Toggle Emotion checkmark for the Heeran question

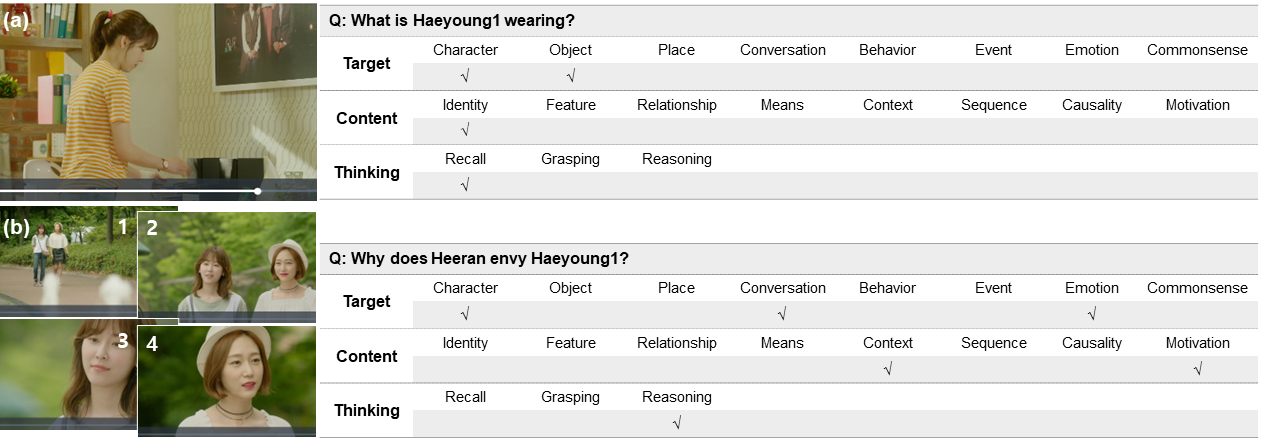pyautogui.click(x=1092, y=314)
